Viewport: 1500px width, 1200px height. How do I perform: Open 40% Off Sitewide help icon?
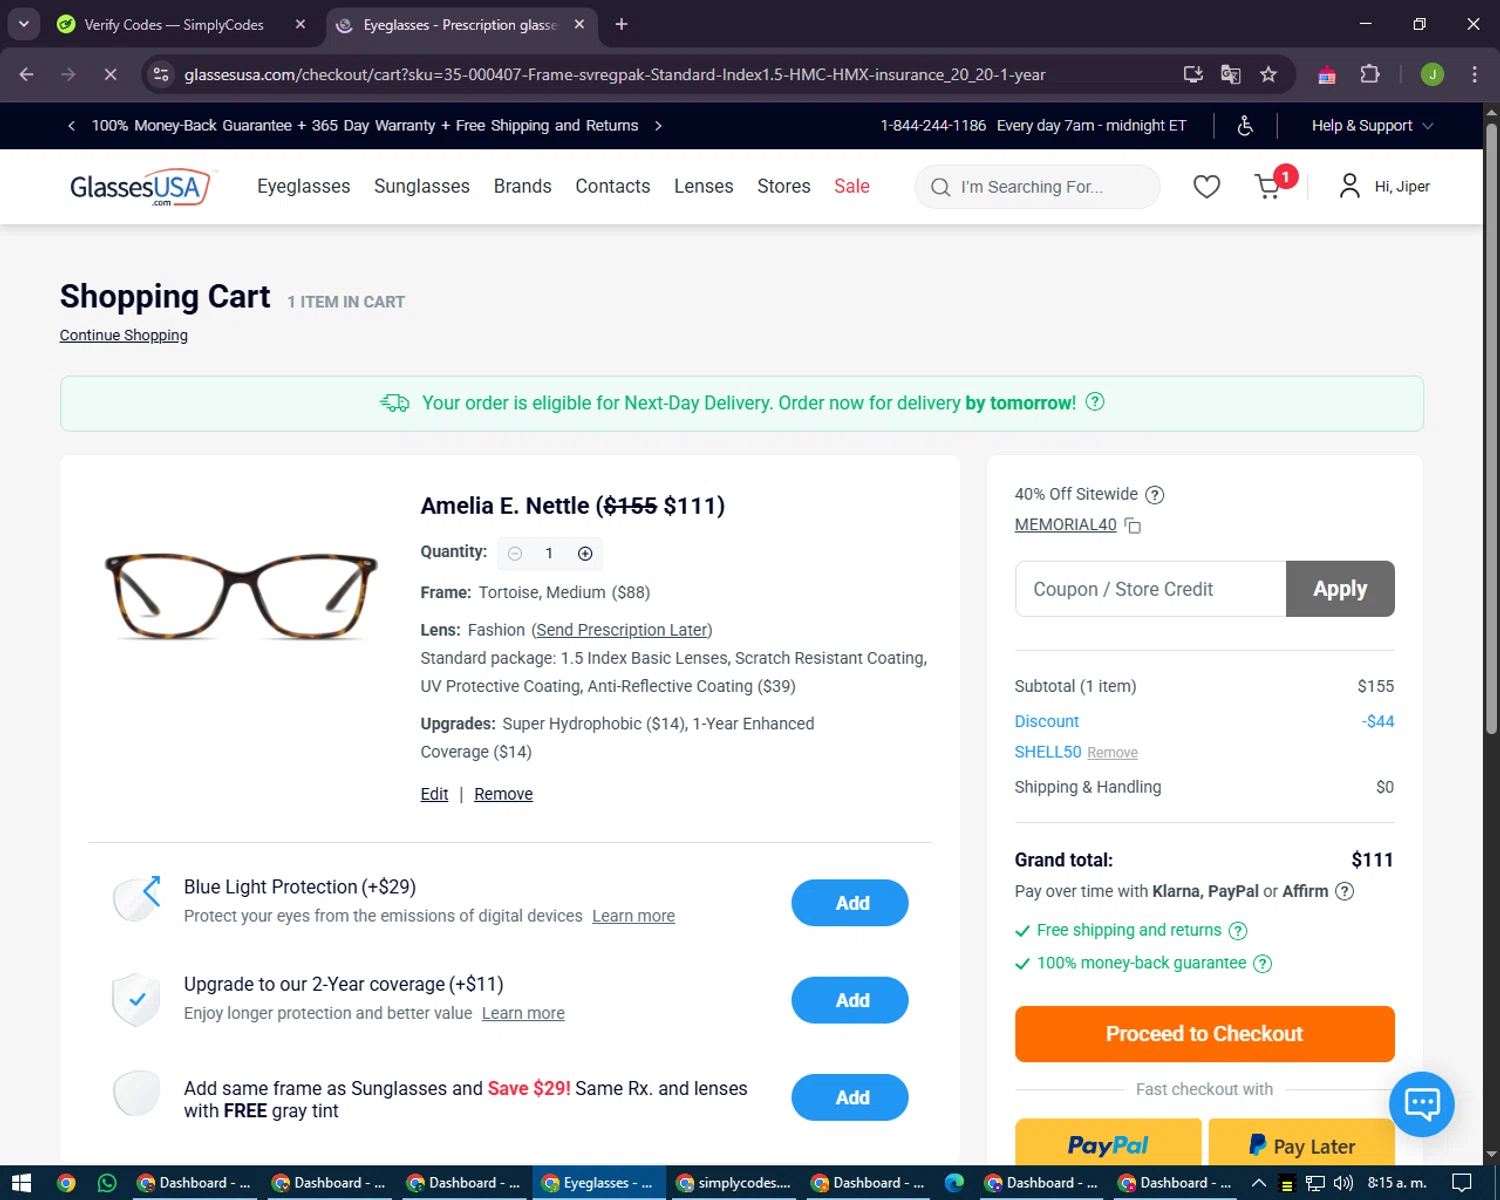(x=1154, y=495)
